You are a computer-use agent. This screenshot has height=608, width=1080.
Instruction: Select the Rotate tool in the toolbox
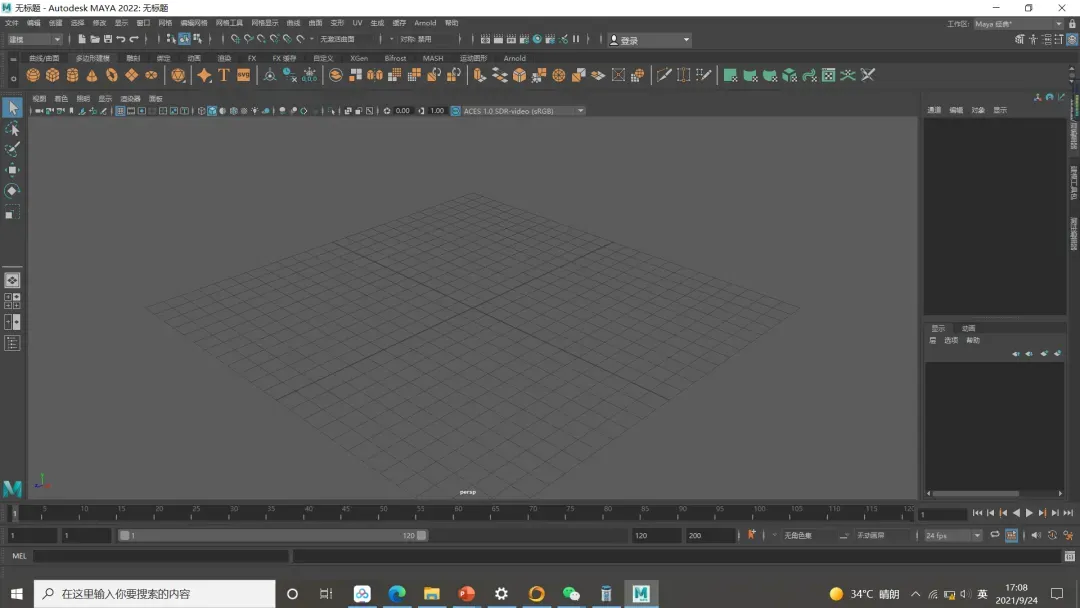pyautogui.click(x=12, y=191)
